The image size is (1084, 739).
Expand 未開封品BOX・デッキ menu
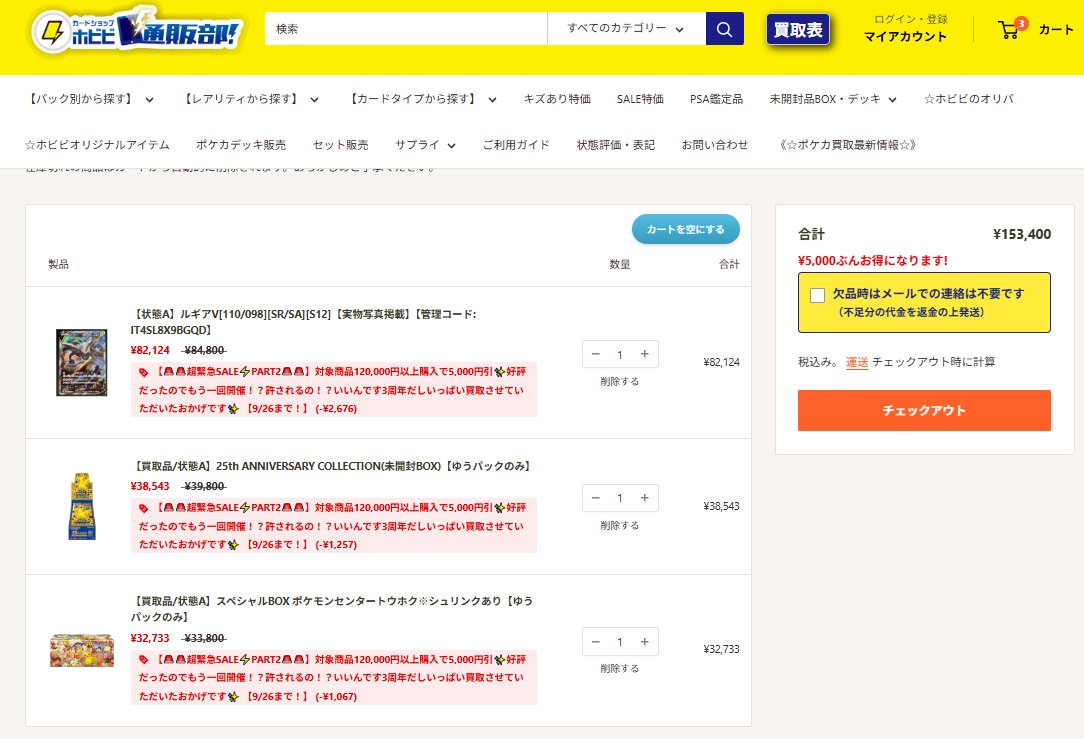coord(832,99)
